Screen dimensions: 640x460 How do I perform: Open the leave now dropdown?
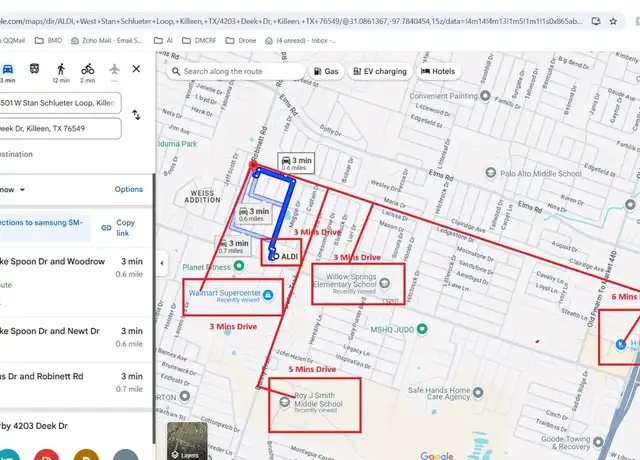coord(13,190)
